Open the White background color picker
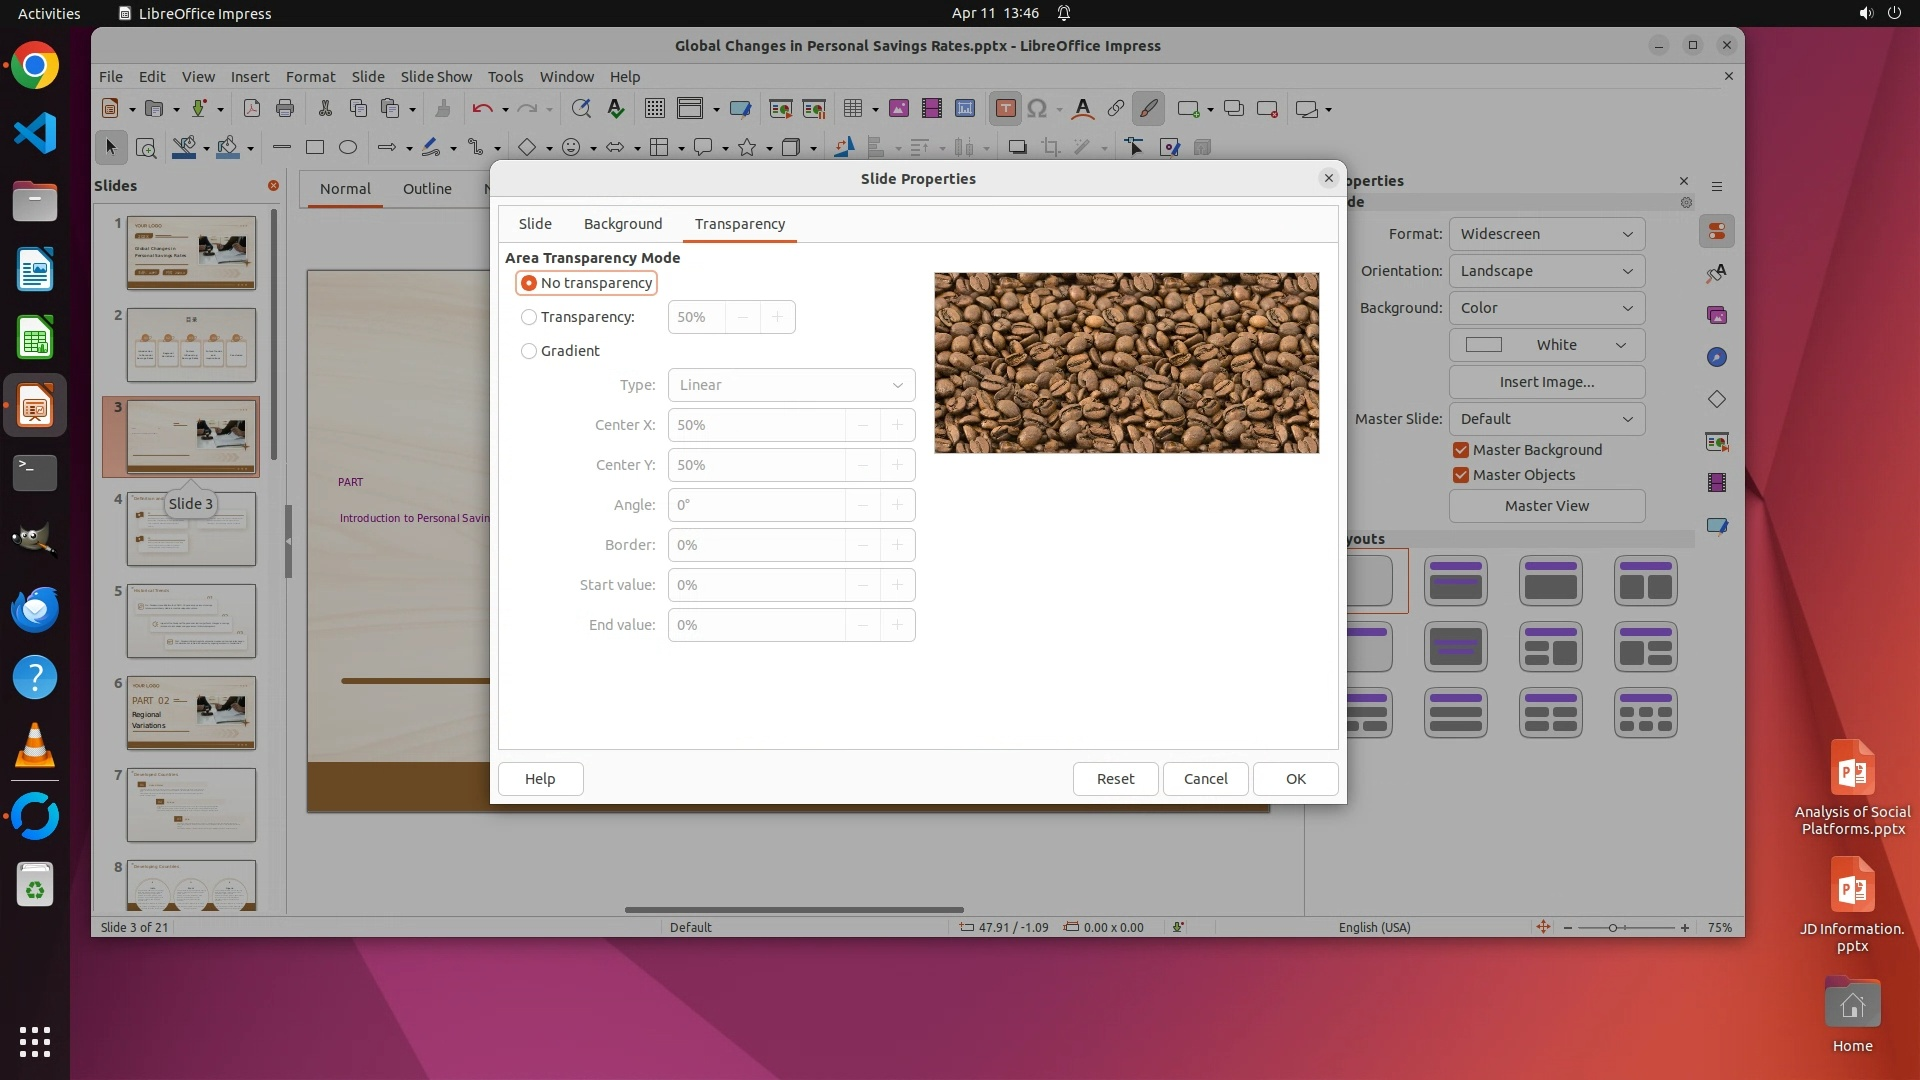The height and width of the screenshot is (1080, 1920). click(x=1546, y=345)
